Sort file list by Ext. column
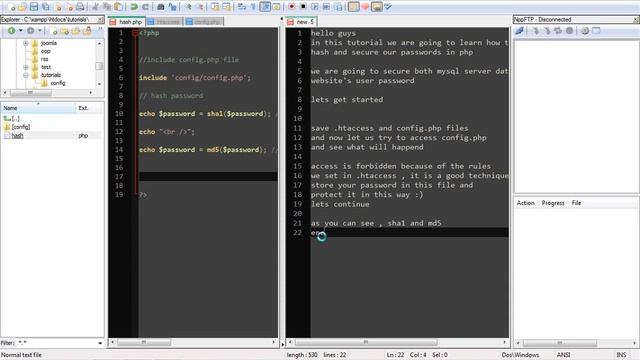Image resolution: width=640 pixels, height=360 pixels. (x=89, y=108)
